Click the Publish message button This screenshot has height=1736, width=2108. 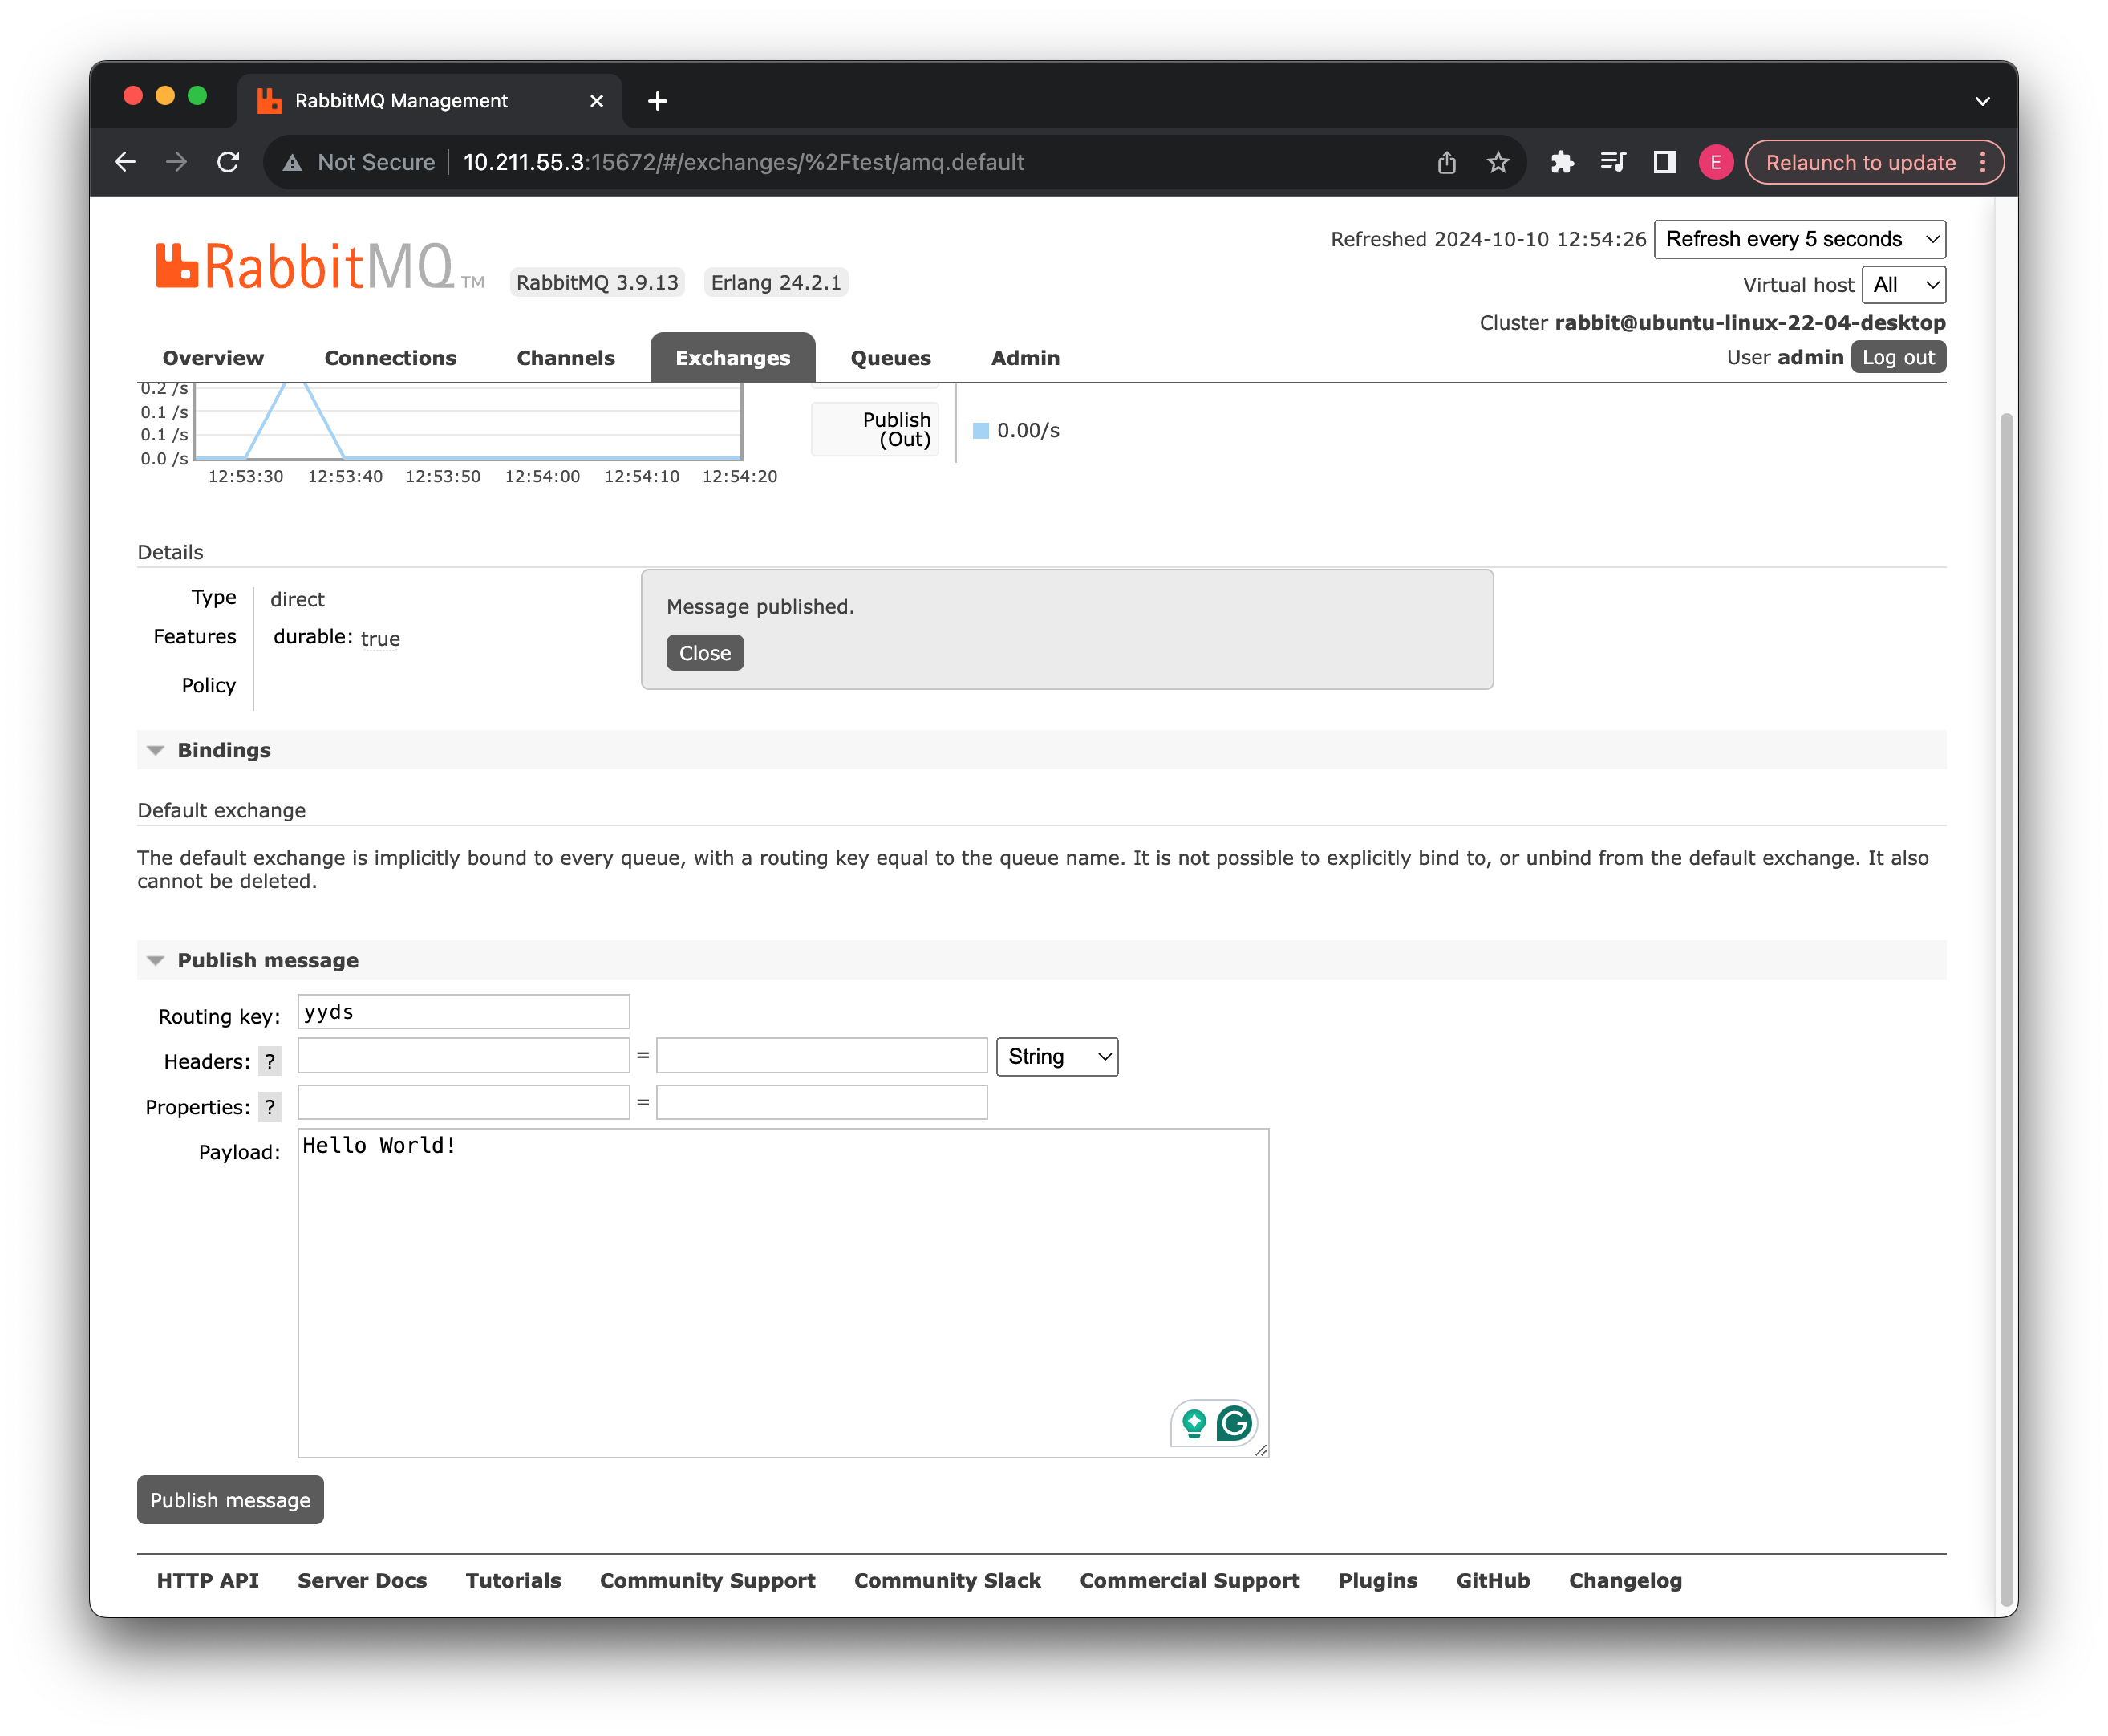[x=230, y=1500]
